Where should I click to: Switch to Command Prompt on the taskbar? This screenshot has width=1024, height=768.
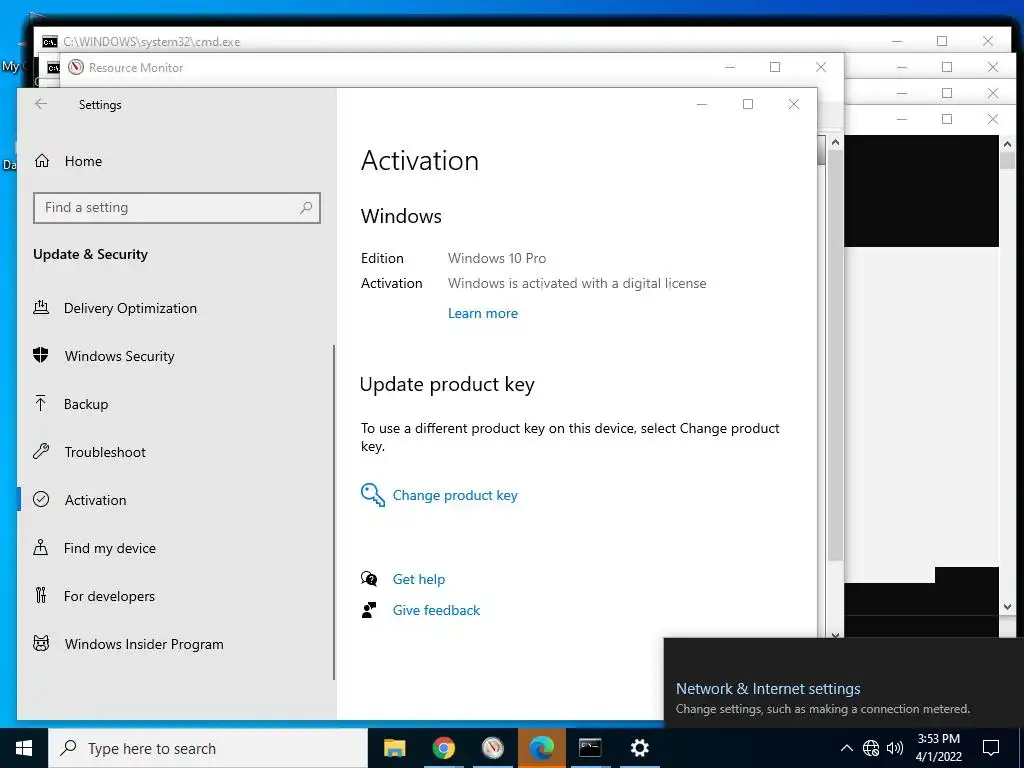click(590, 748)
